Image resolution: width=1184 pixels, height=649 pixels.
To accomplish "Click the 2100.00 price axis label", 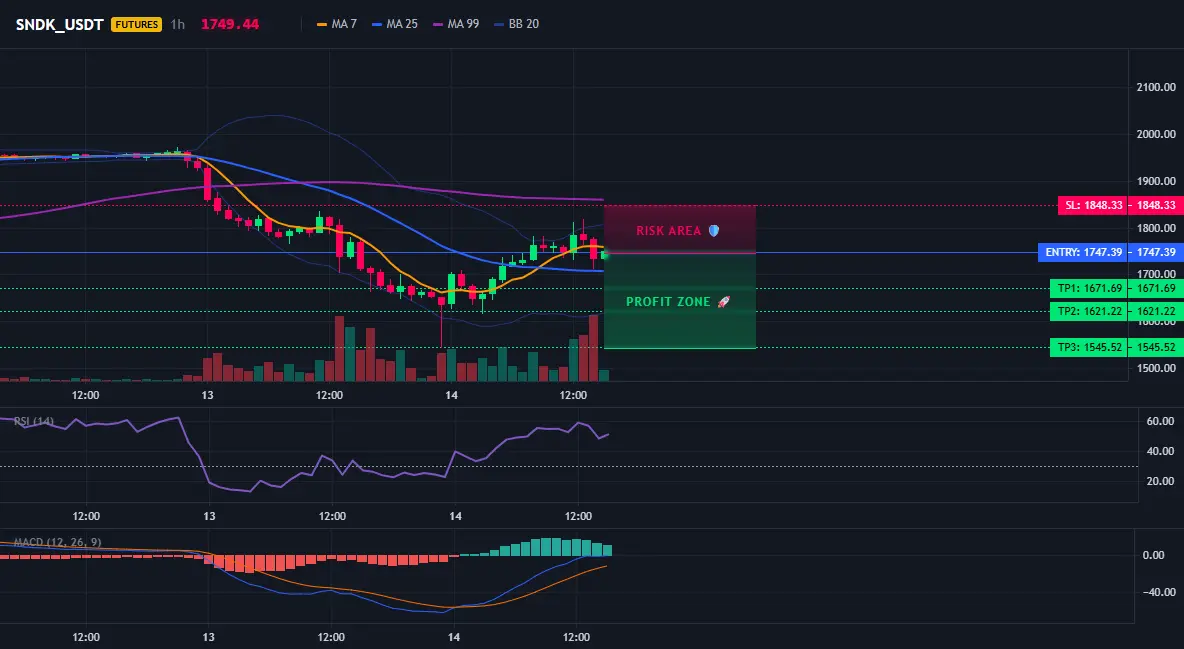I will (1156, 87).
